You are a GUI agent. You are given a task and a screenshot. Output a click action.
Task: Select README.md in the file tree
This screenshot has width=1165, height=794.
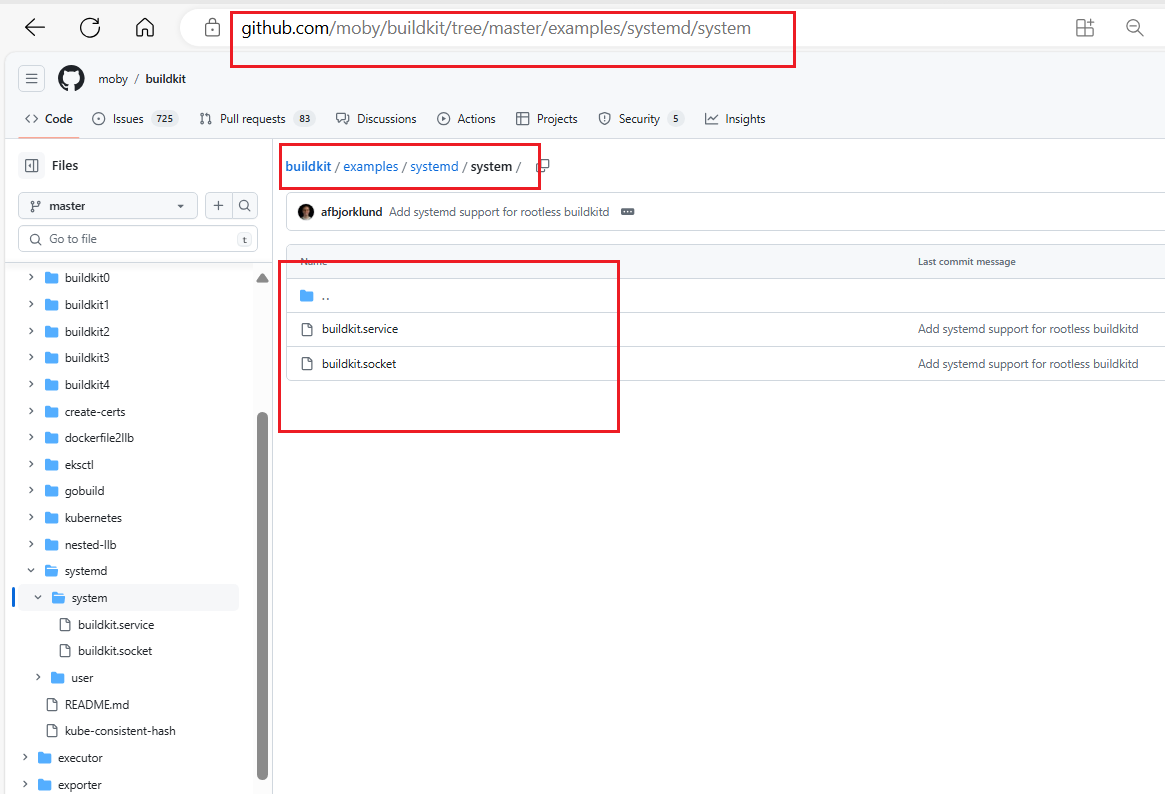[x=97, y=704]
